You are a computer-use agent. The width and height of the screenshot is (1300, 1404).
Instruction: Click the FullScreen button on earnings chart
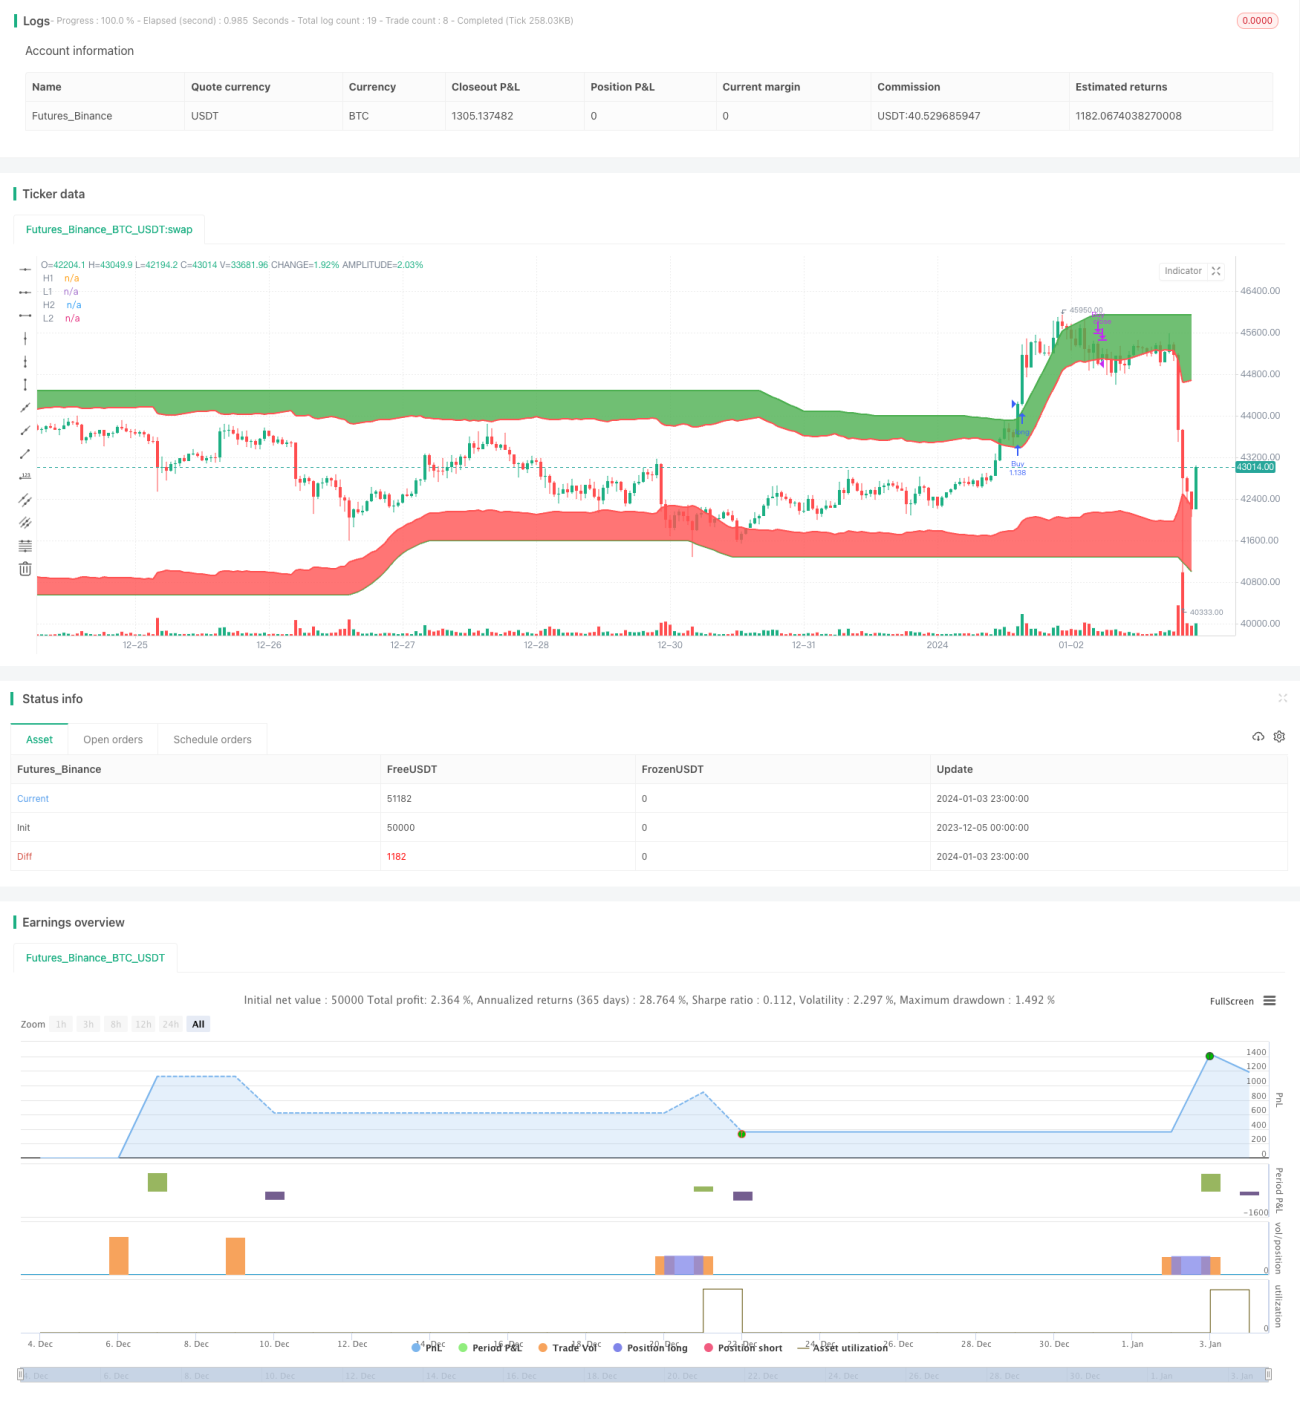pyautogui.click(x=1231, y=1001)
